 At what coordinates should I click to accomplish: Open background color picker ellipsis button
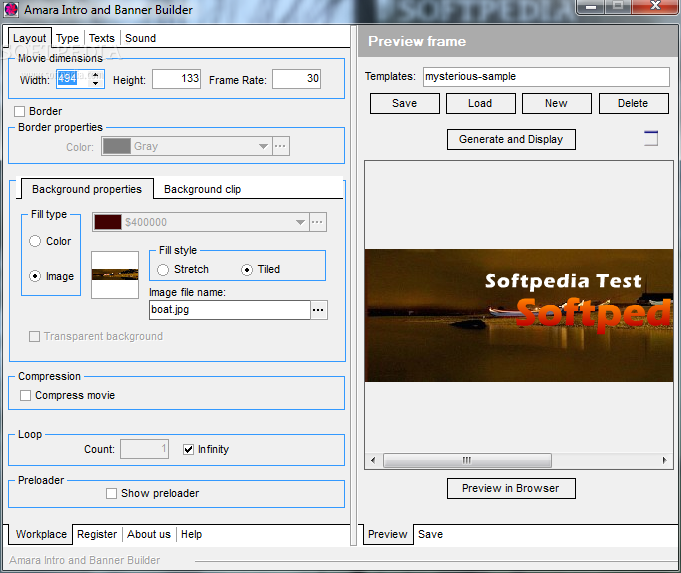click(x=317, y=222)
